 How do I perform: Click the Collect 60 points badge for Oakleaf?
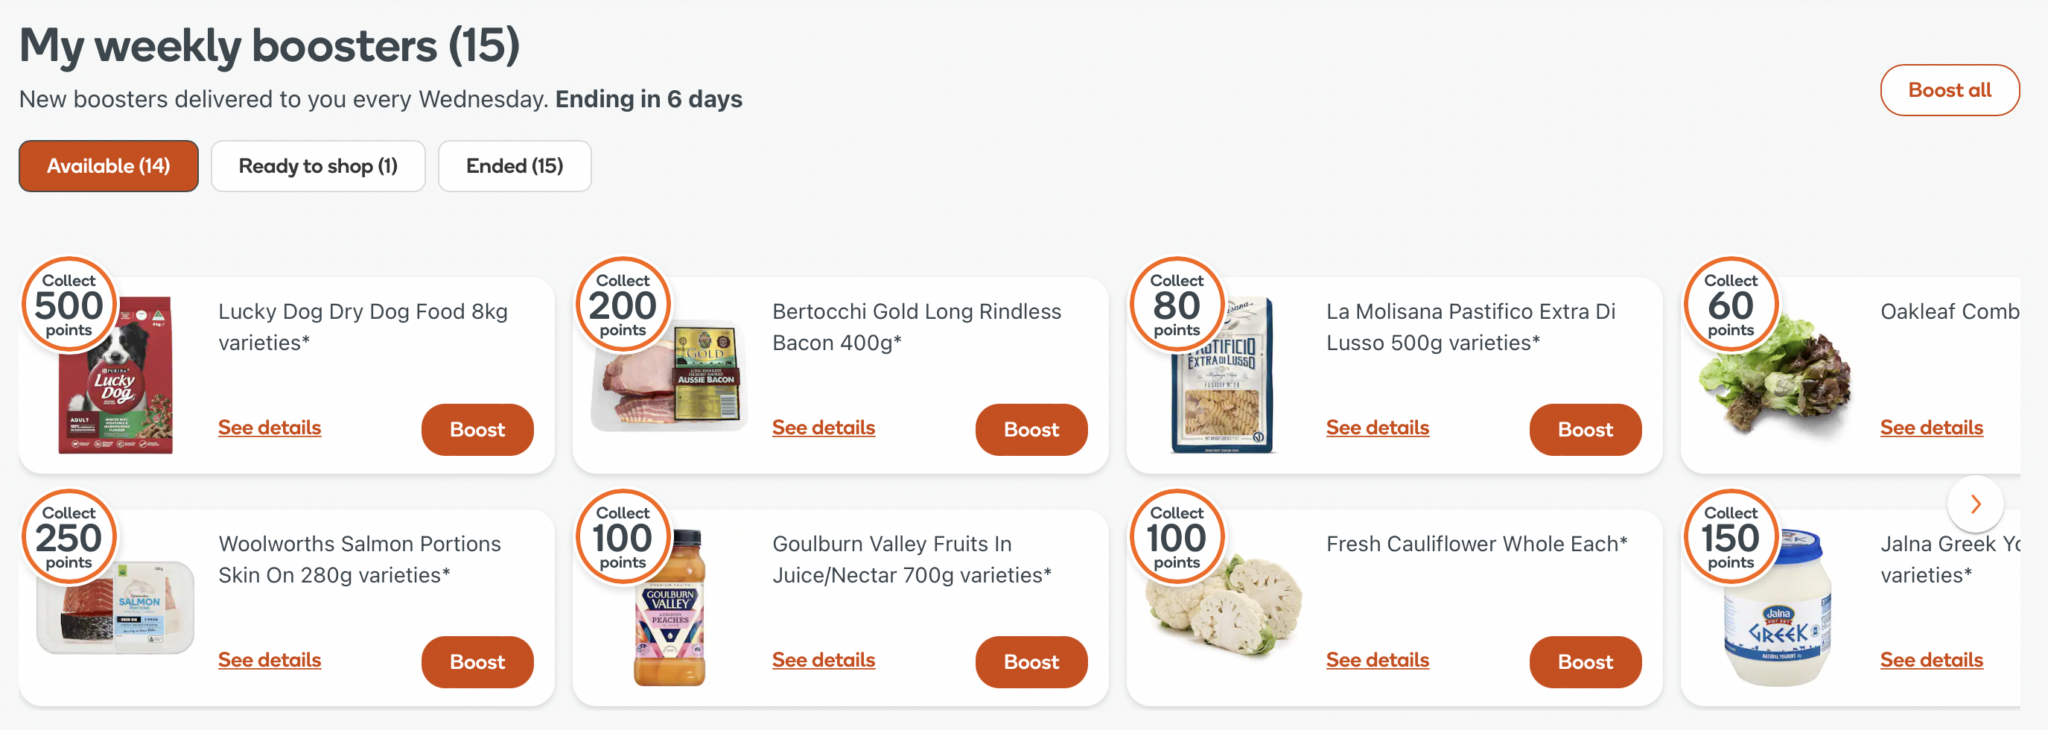1730,305
